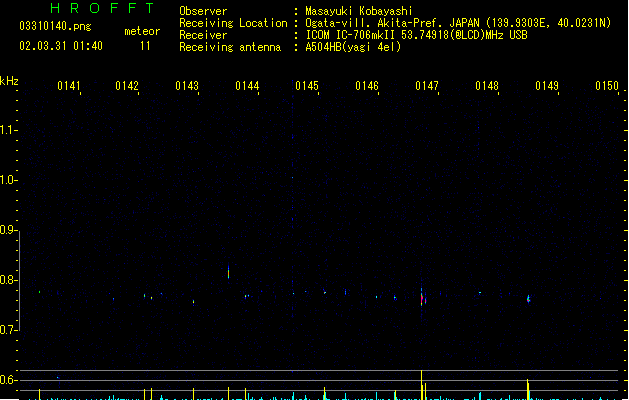The height and width of the screenshot is (400, 629).
Task: Select file name 03310140.png
Action: tap(55, 26)
